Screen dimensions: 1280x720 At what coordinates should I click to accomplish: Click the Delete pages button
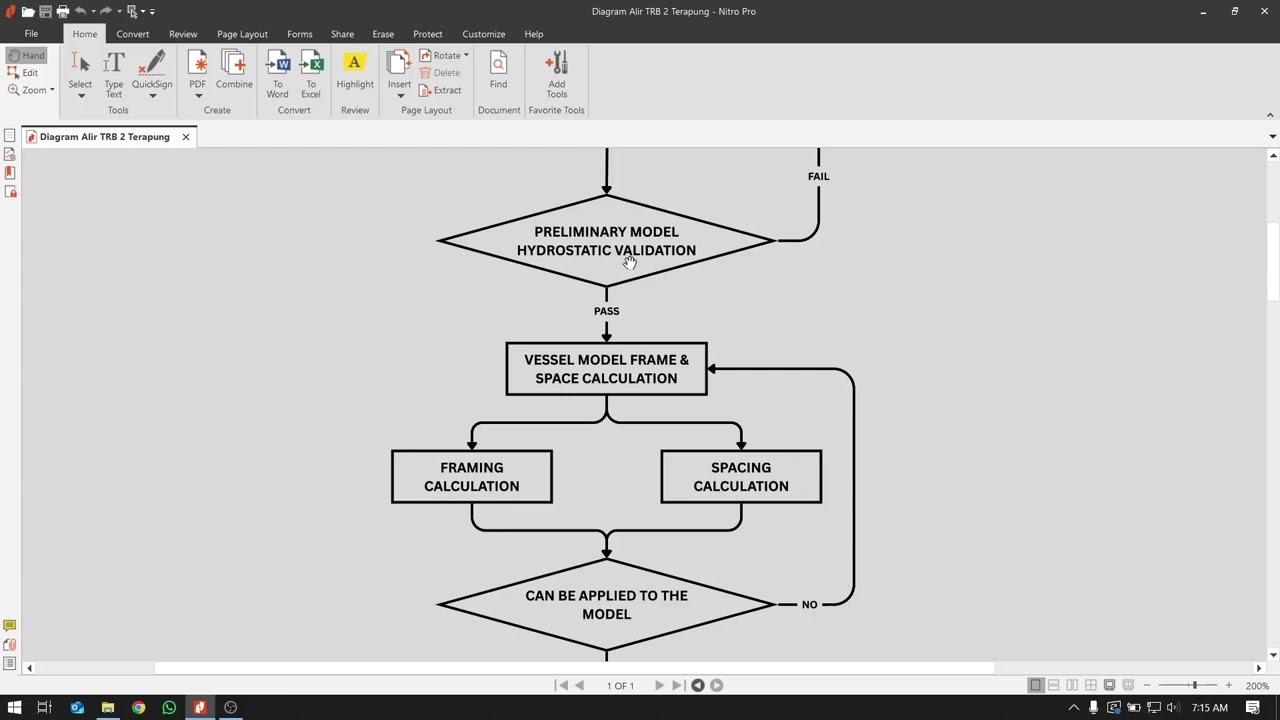[x=440, y=73]
